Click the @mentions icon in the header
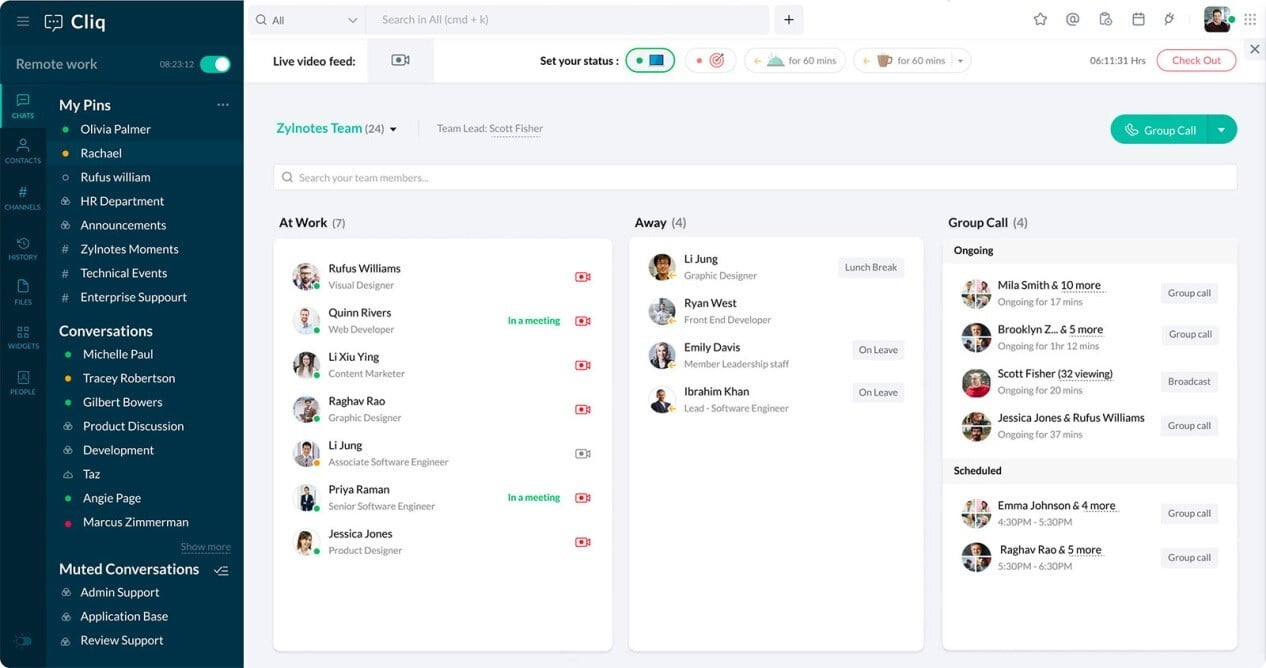Image resolution: width=1266 pixels, height=668 pixels. pos(1070,19)
